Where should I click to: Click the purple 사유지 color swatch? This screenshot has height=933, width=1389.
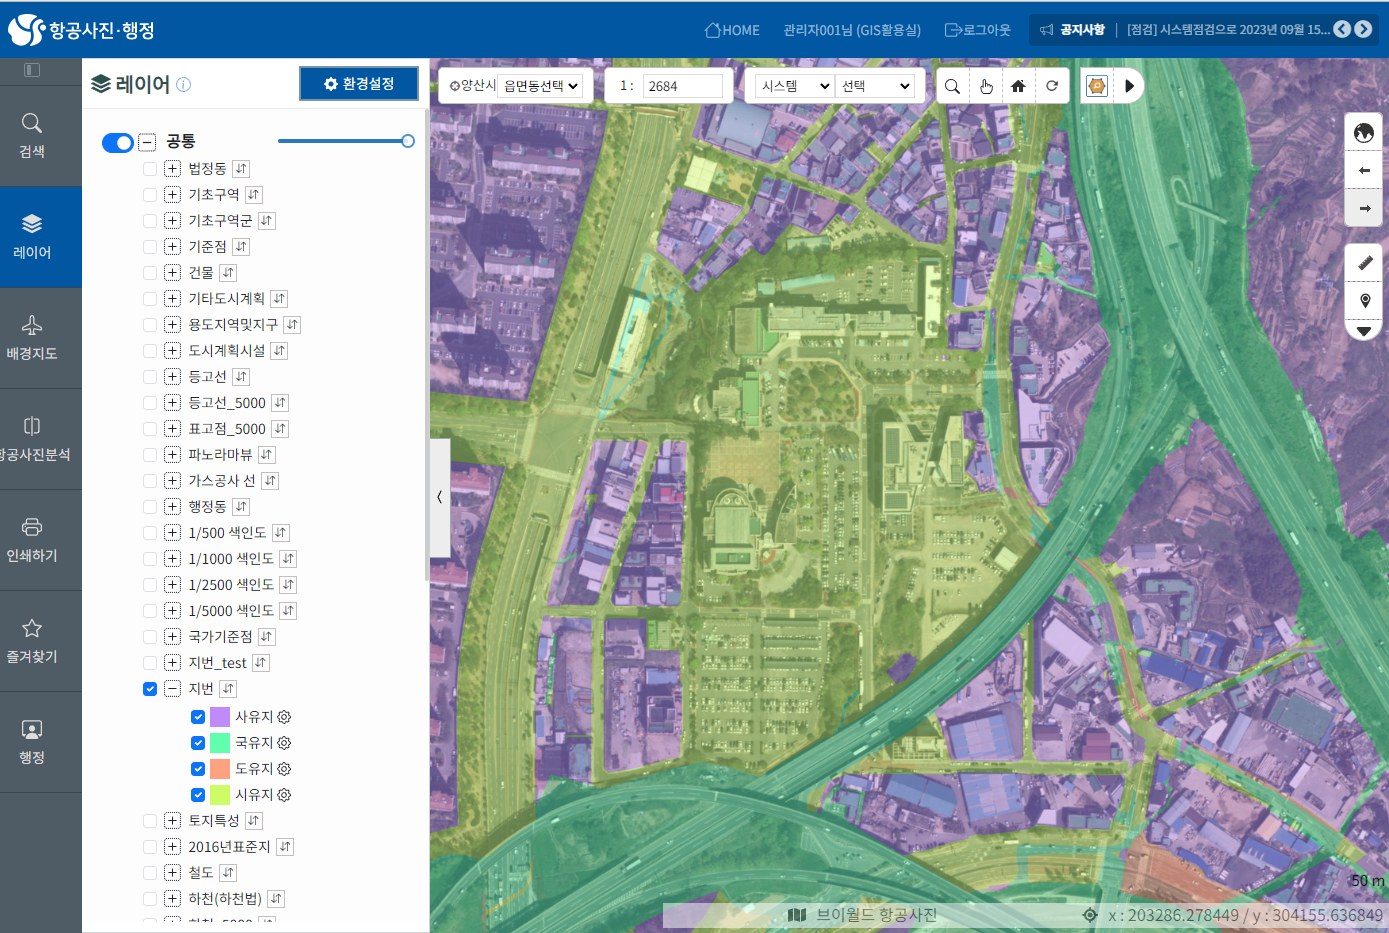(220, 717)
